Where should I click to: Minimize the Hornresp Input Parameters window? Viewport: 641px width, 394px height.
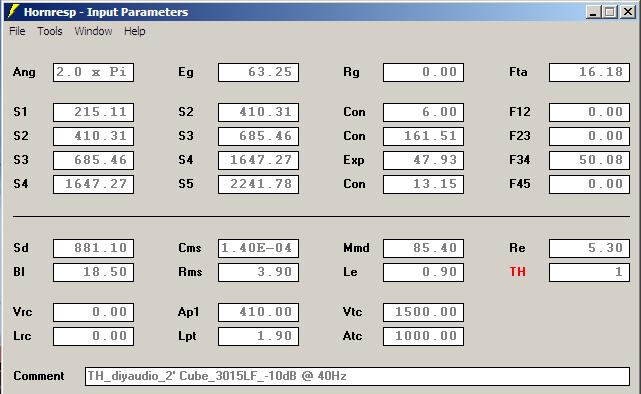[593, 12]
